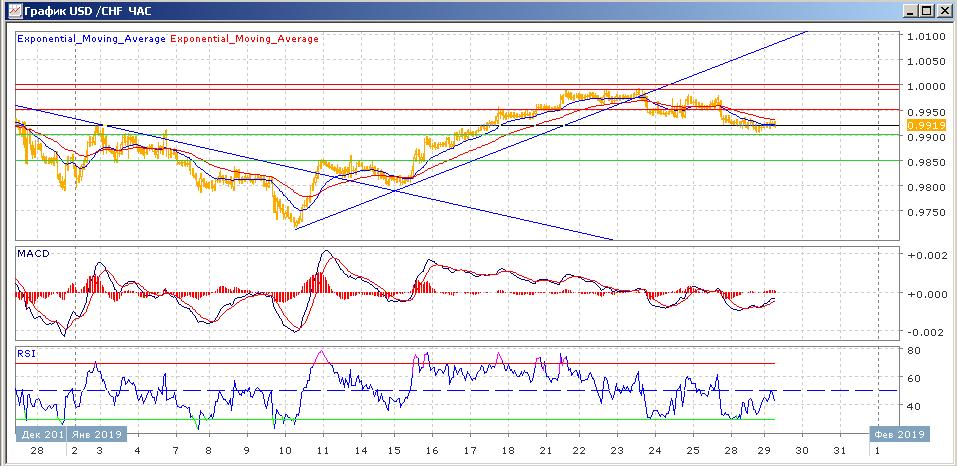Close the USD/CHF chart window
This screenshot has height=470, width=957.
click(x=944, y=11)
